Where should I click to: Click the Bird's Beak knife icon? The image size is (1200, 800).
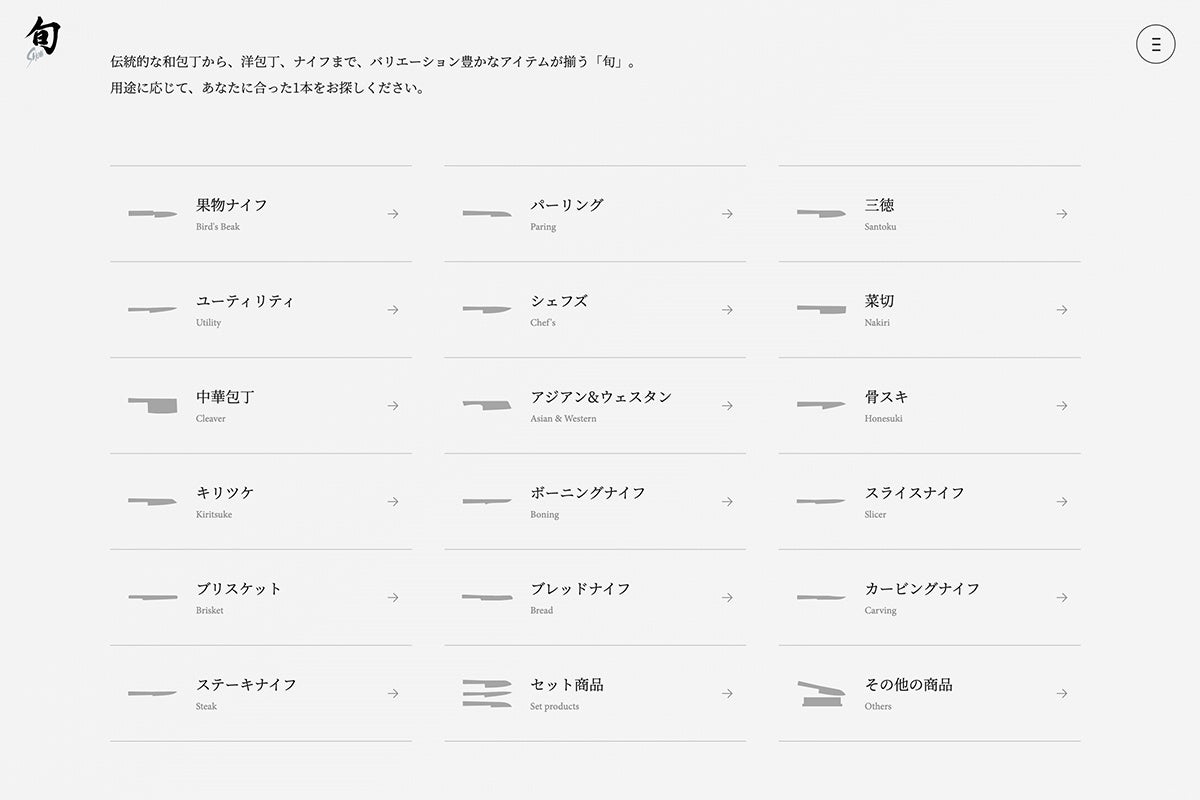pos(152,214)
